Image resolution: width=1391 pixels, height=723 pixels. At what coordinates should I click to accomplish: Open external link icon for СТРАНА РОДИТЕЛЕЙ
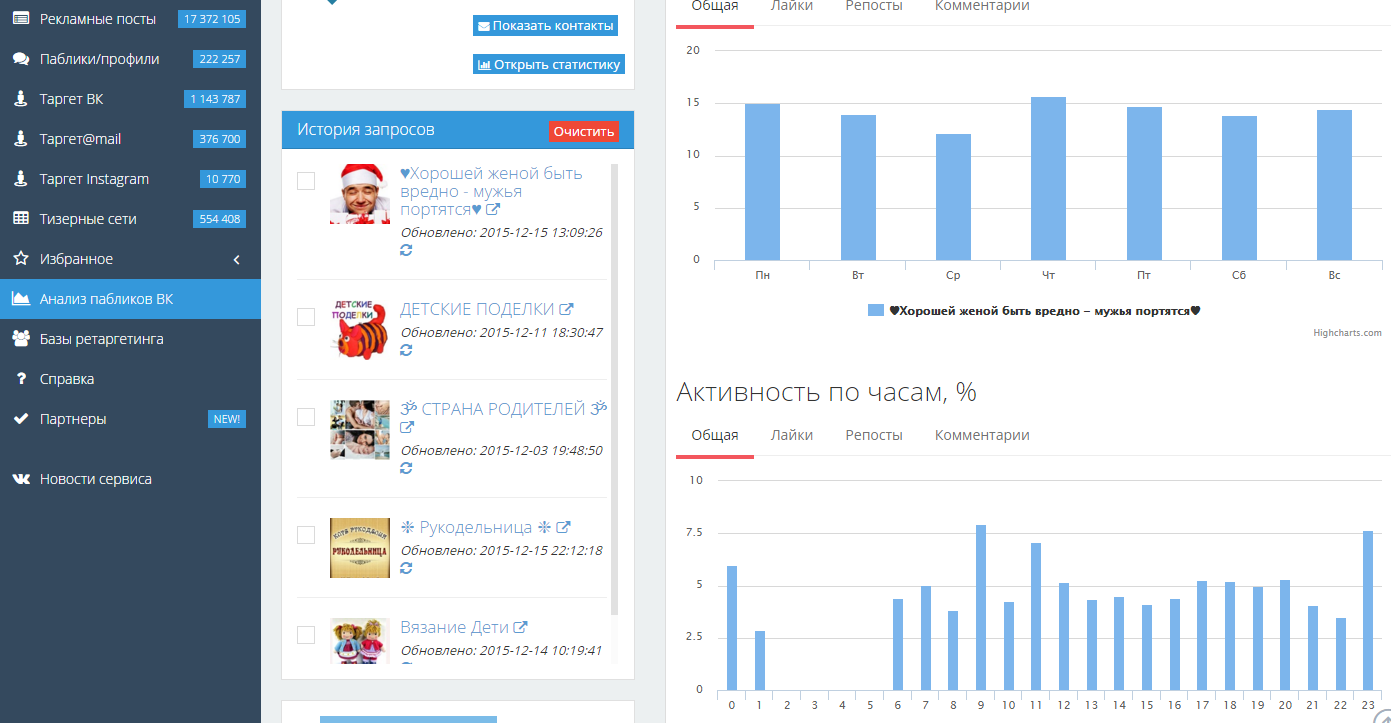click(407, 428)
